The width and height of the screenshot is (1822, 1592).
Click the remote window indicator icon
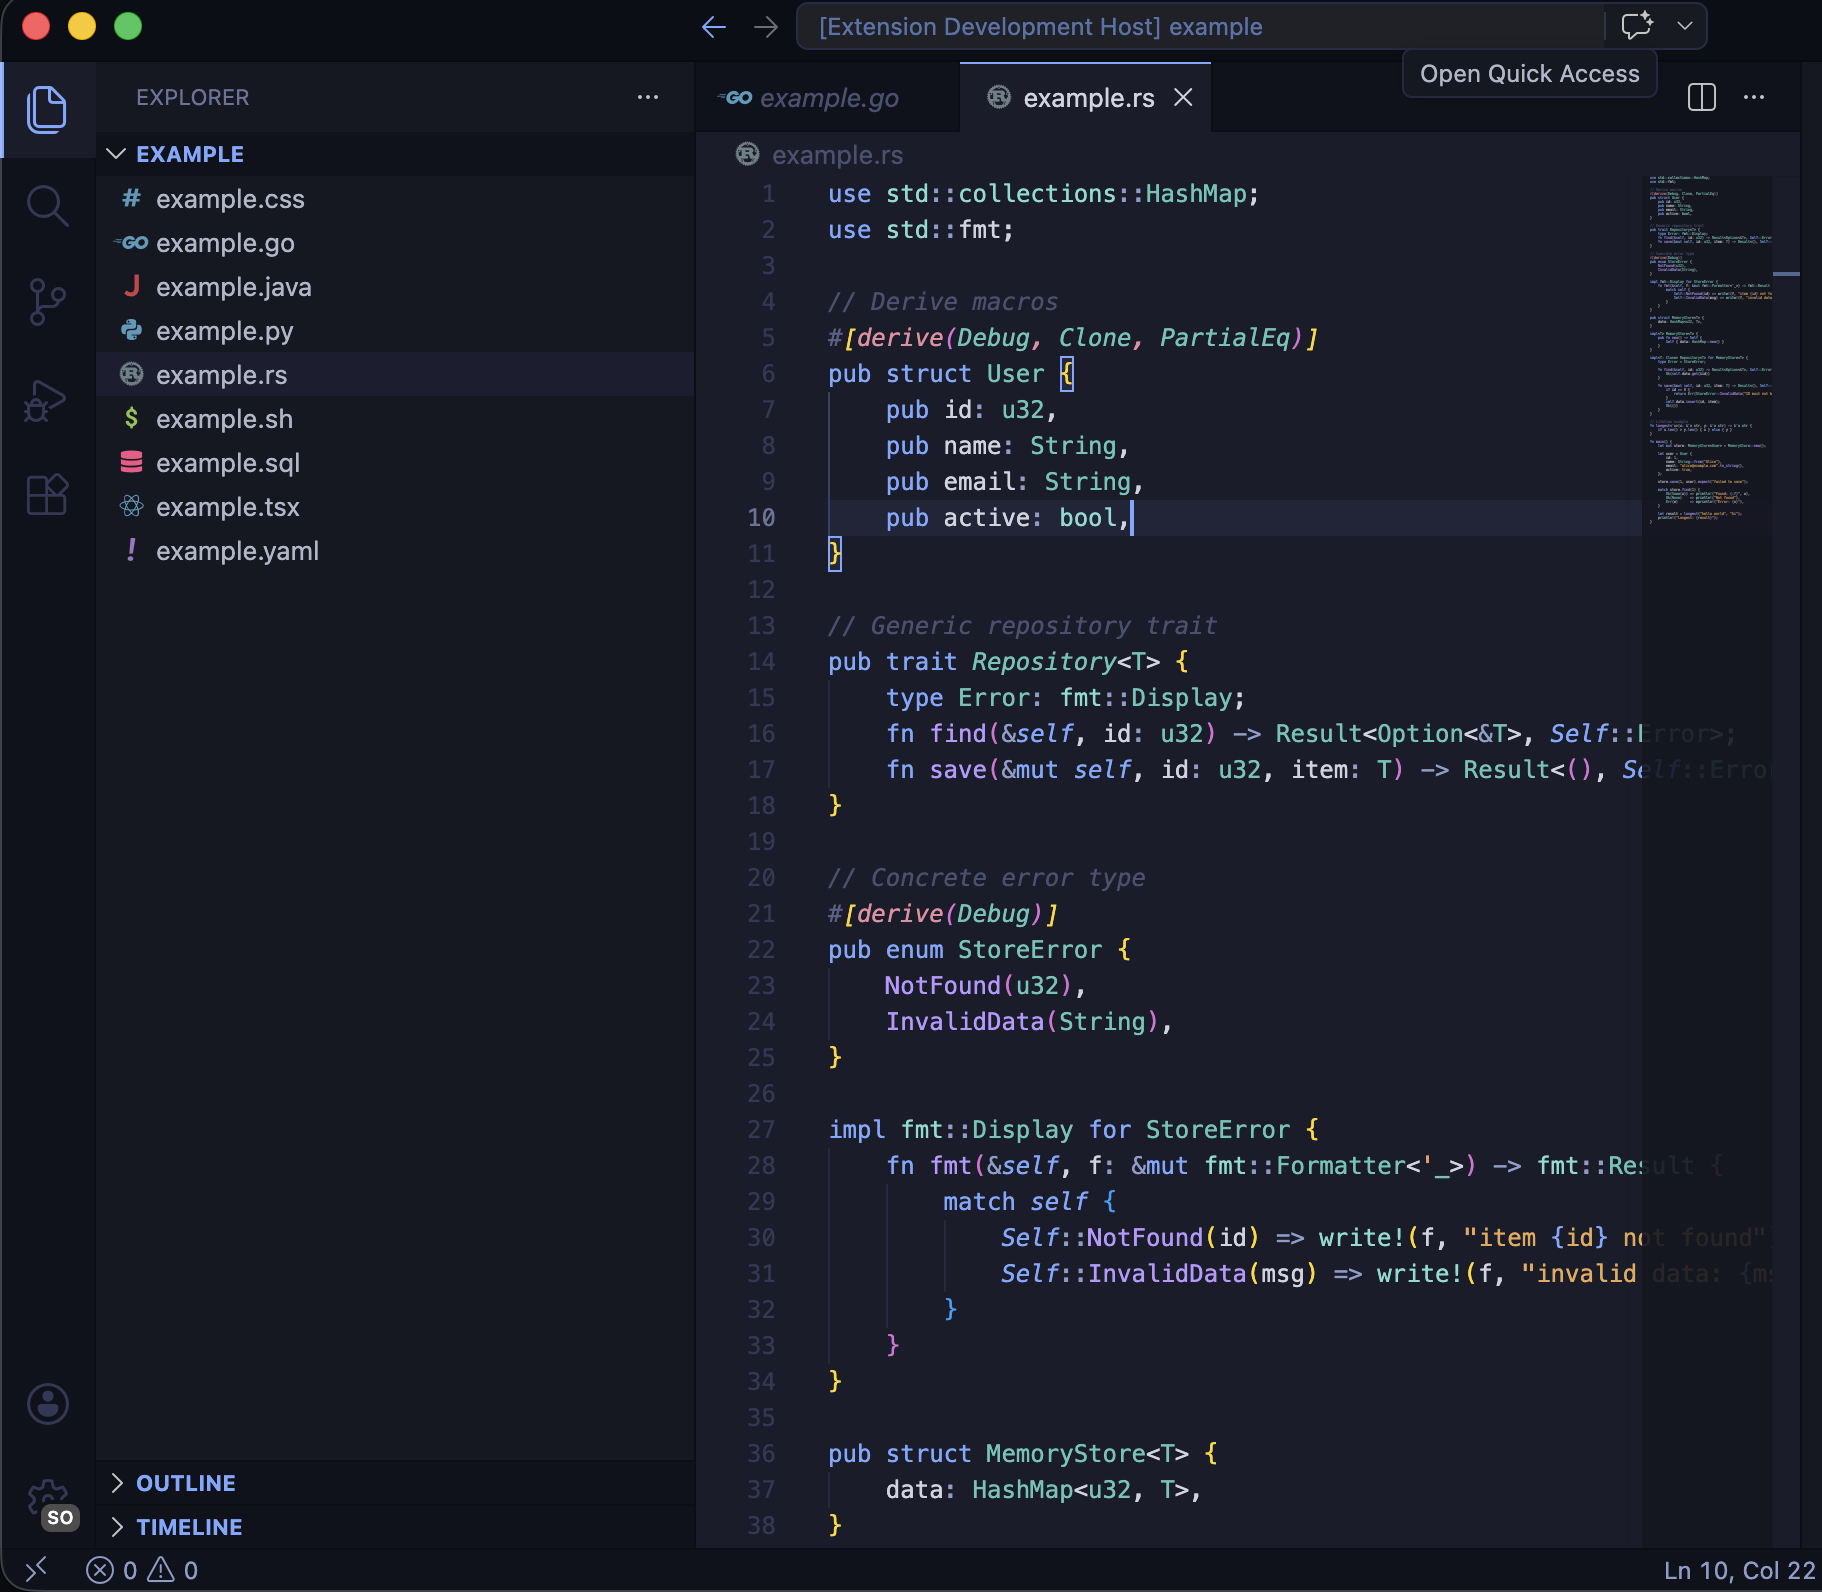coord(36,1570)
